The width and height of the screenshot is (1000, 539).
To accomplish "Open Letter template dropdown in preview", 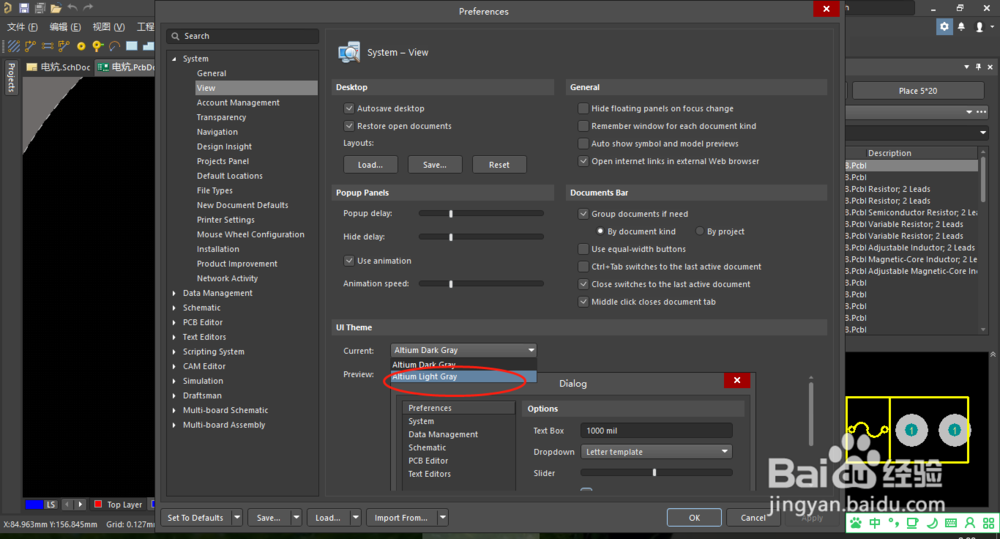I will point(656,452).
